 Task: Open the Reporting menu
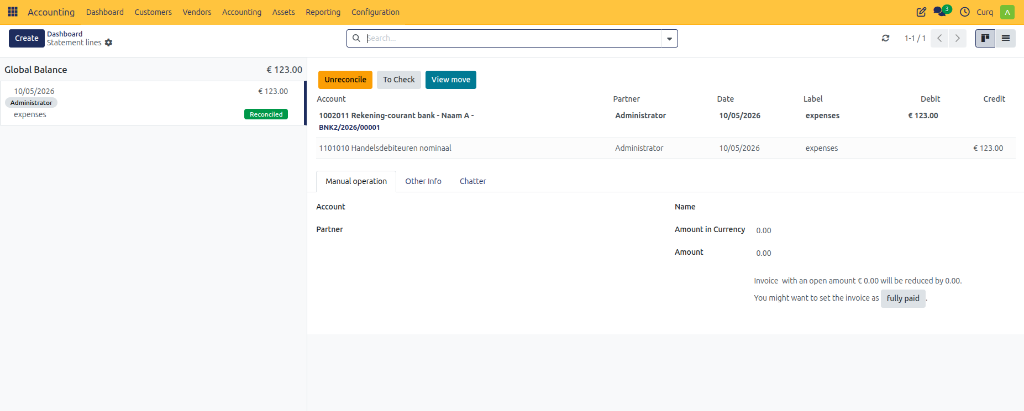323,12
